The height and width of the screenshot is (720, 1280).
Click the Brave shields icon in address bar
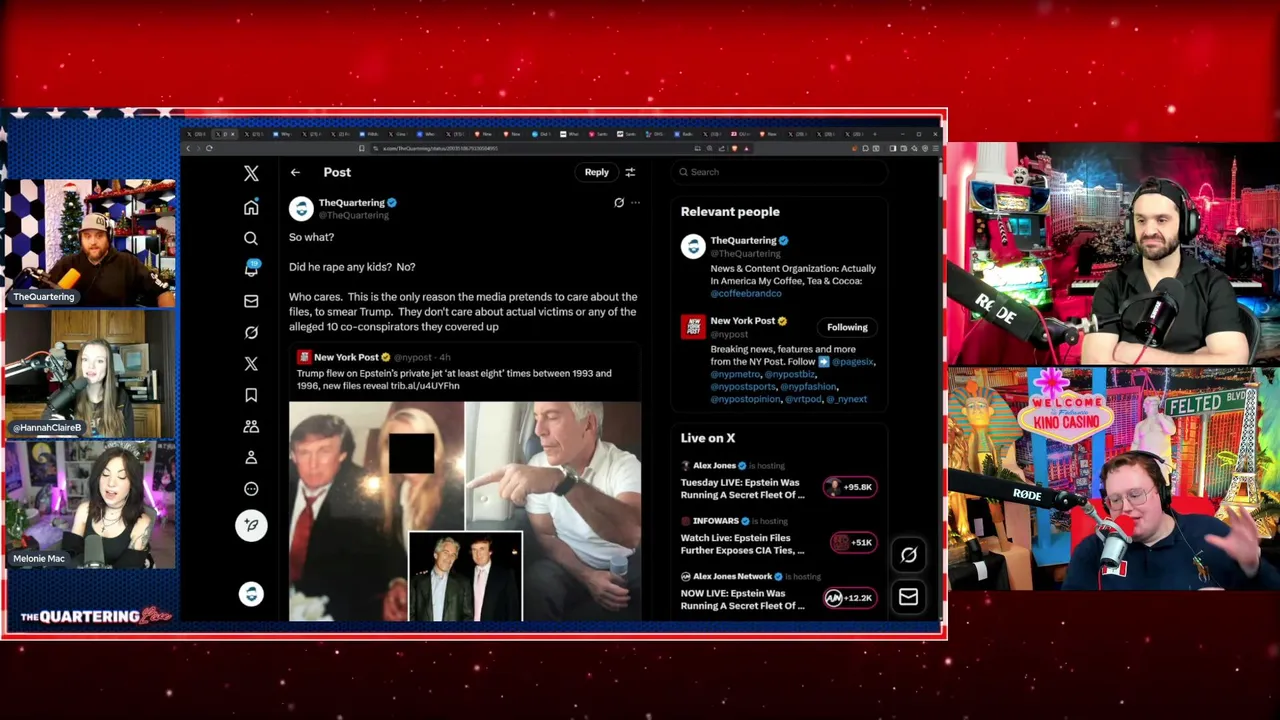tap(735, 148)
